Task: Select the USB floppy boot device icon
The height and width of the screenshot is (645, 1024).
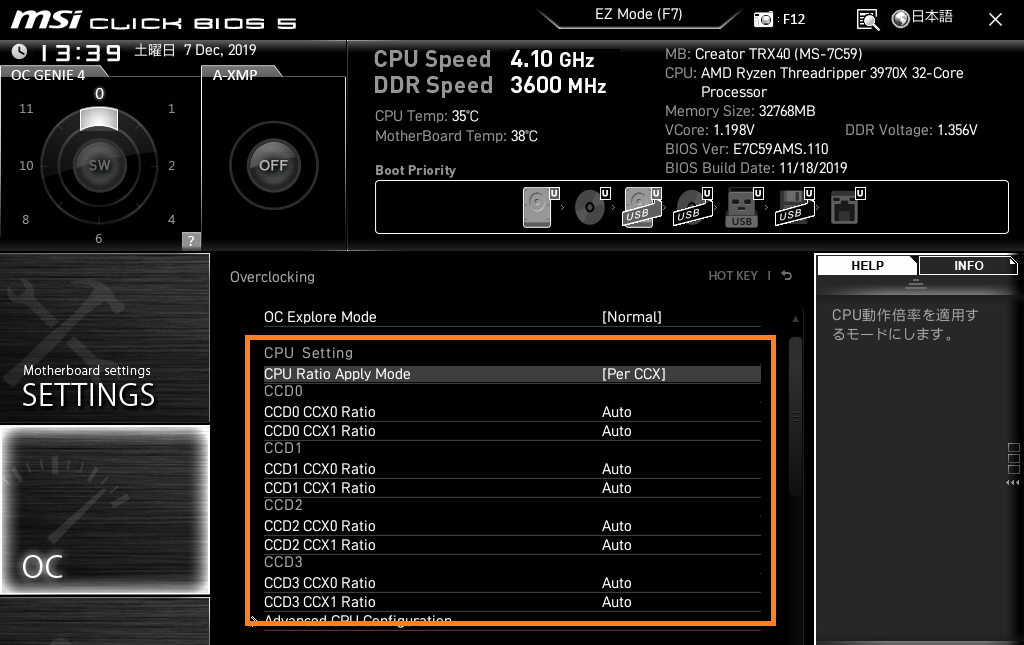Action: click(x=795, y=207)
